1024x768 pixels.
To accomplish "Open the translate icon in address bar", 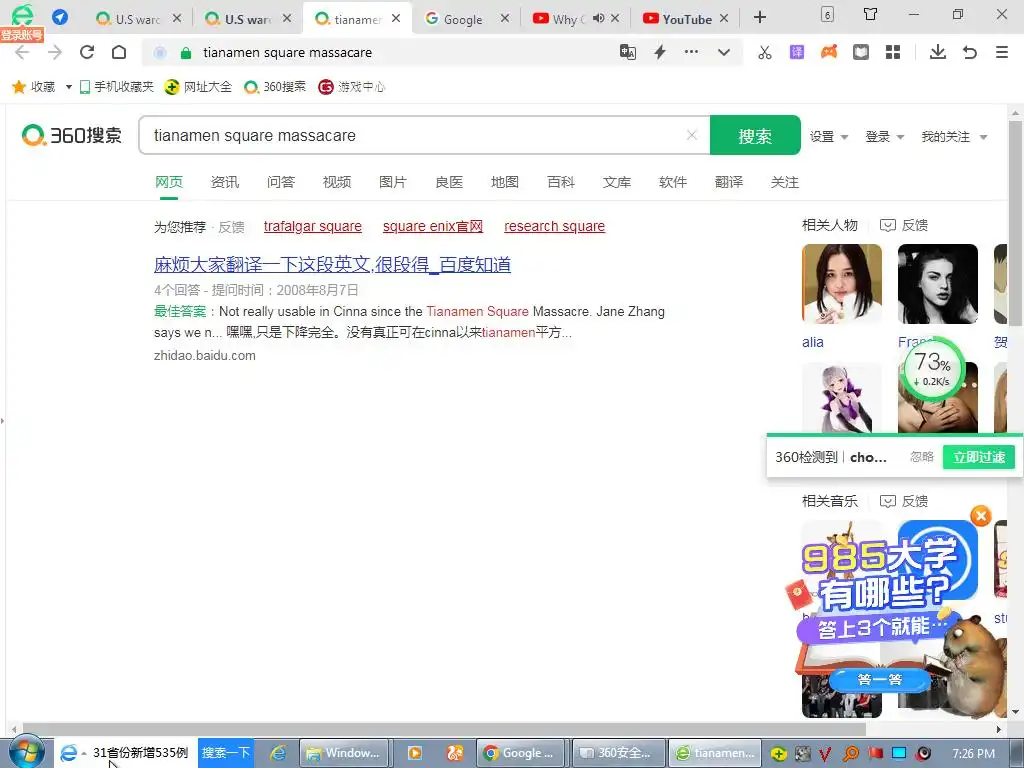I will 628,52.
